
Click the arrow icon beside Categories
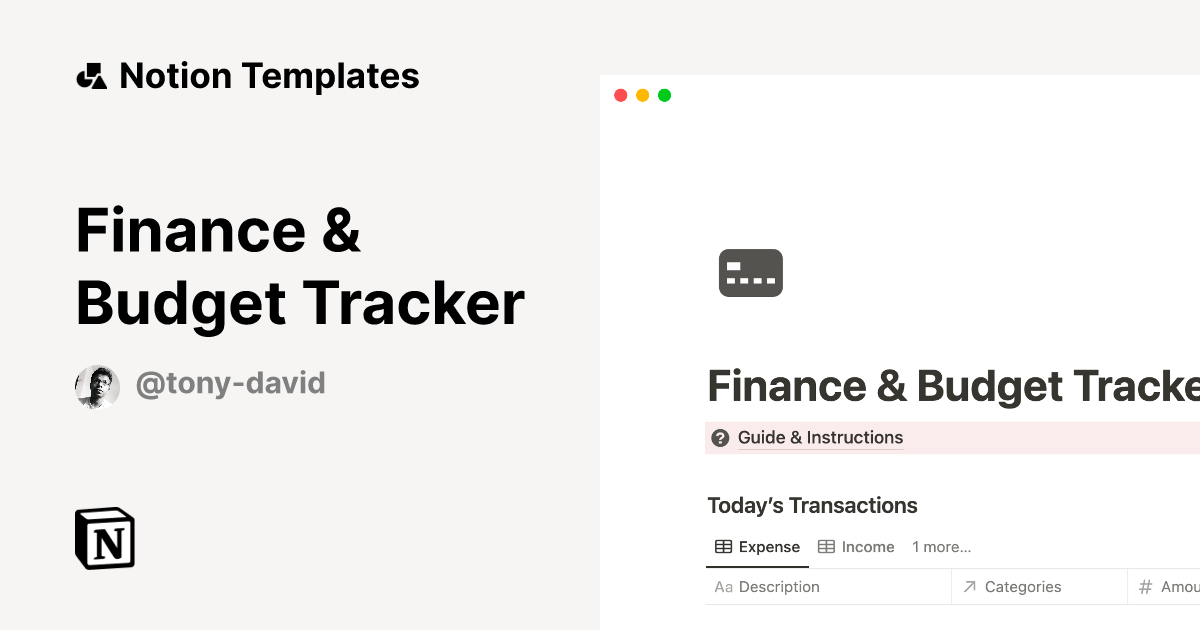(968, 587)
